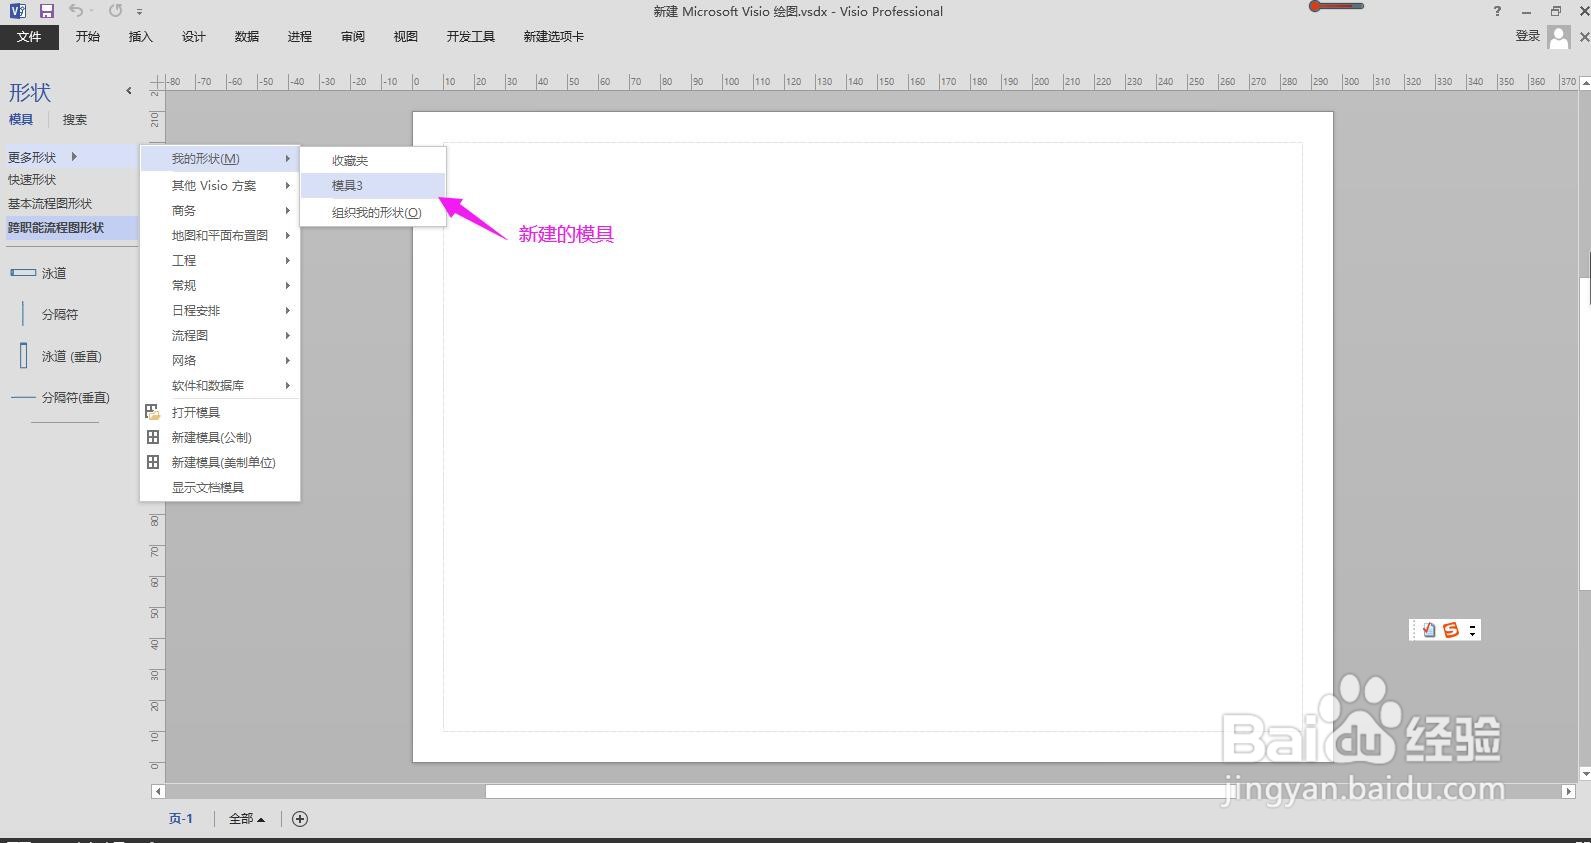Open 我的形状(M) submenu

click(220, 158)
